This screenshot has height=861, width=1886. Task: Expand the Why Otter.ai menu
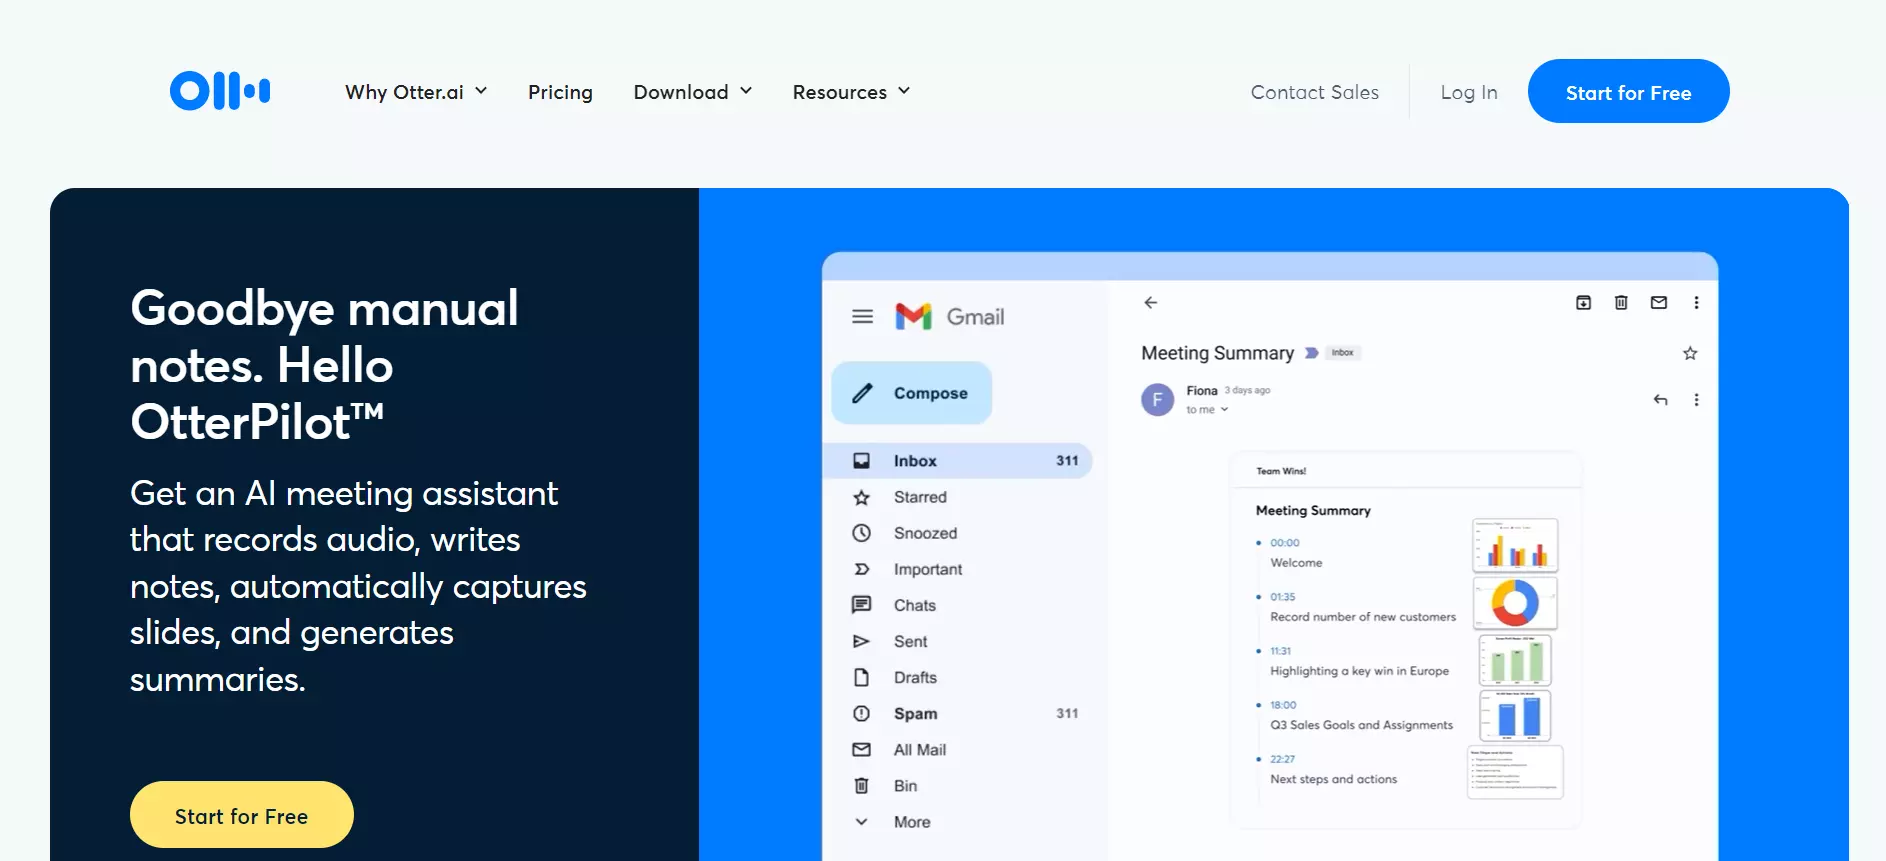[416, 92]
